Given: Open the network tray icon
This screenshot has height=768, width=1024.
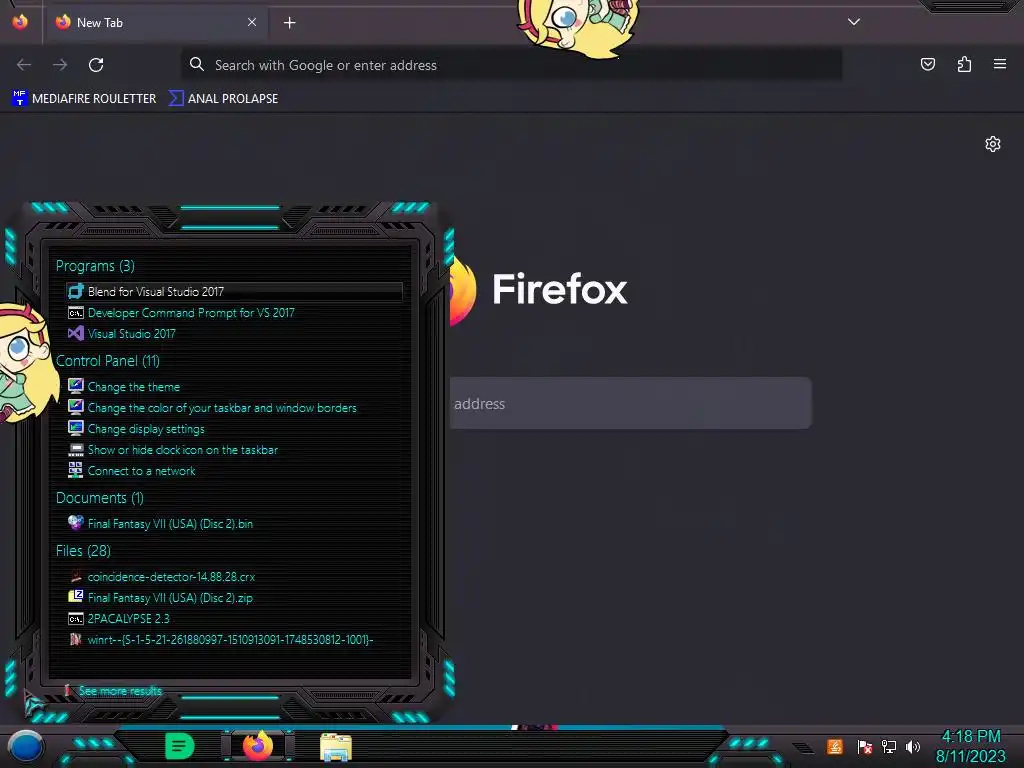Looking at the screenshot, I should 888,746.
